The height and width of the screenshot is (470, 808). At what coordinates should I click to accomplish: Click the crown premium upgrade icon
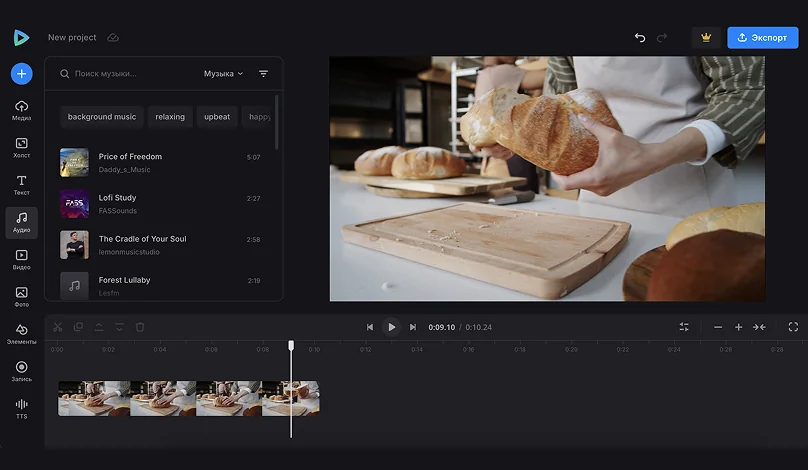click(706, 38)
